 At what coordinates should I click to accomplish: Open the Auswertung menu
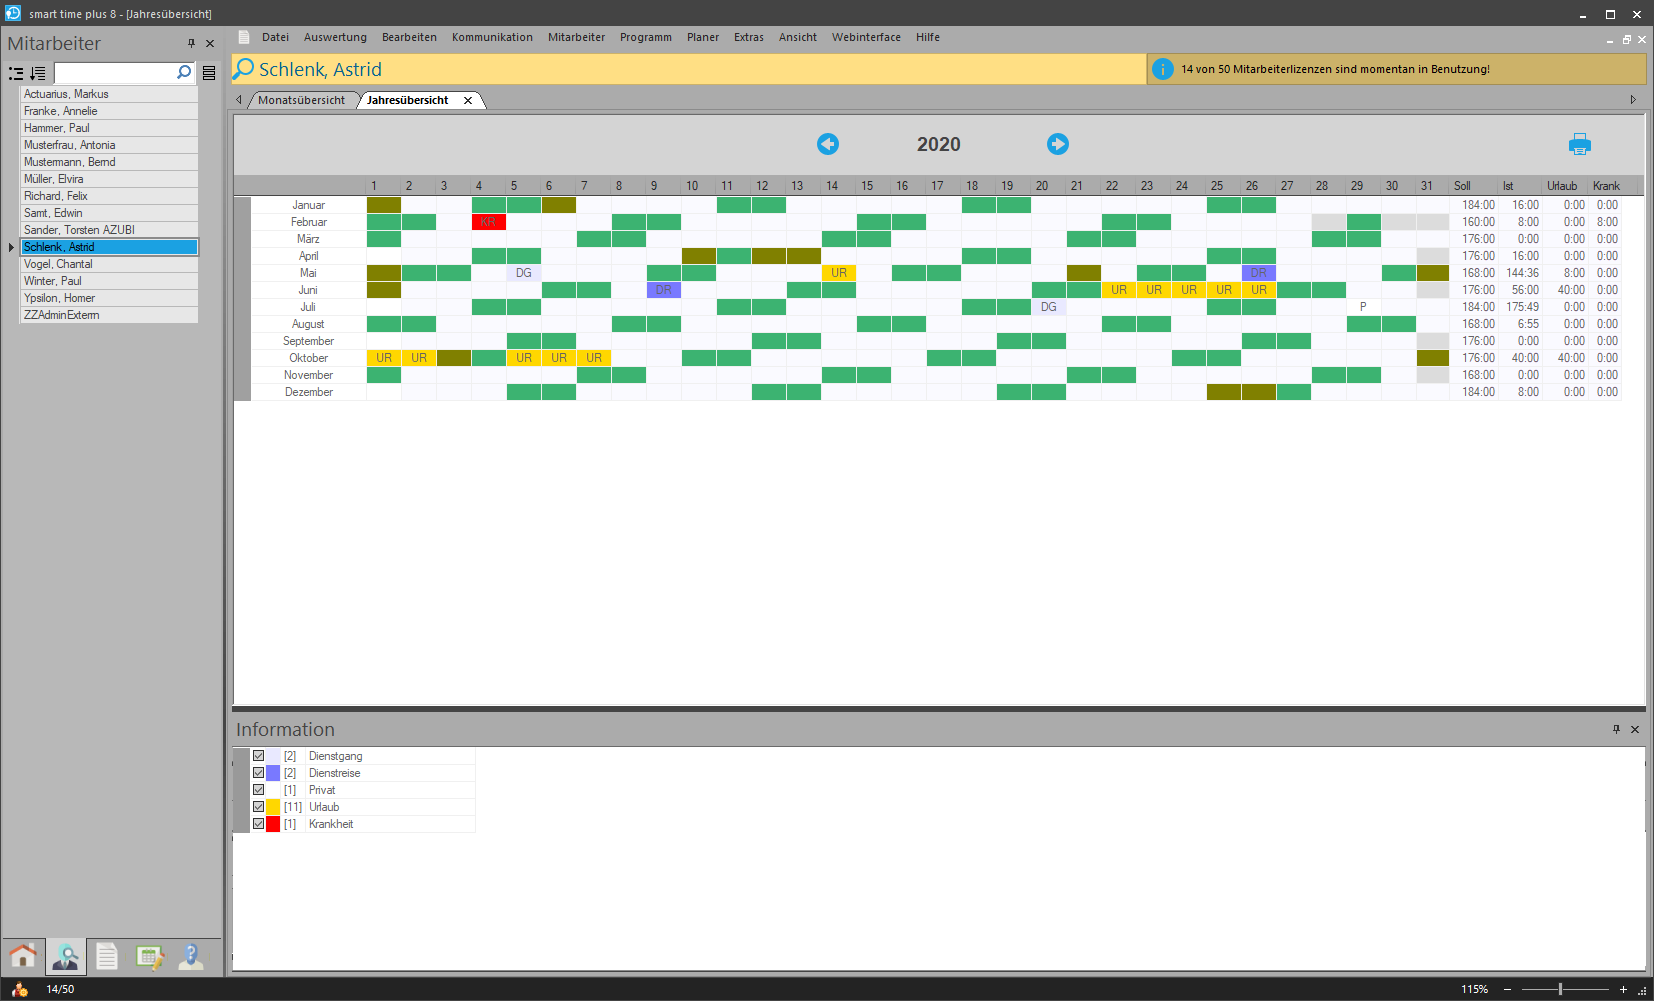335,37
